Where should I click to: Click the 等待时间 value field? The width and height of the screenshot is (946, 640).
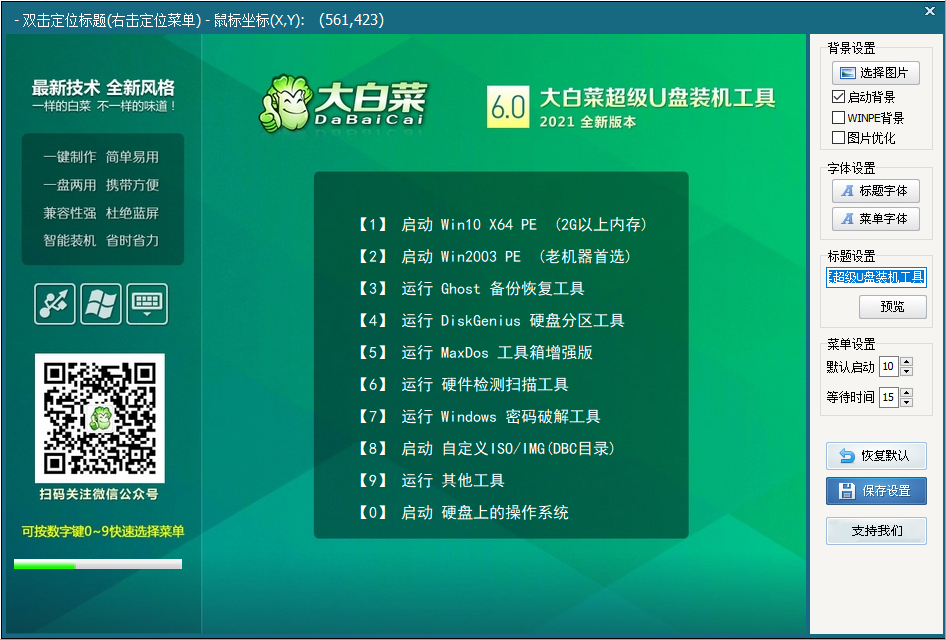coord(889,398)
